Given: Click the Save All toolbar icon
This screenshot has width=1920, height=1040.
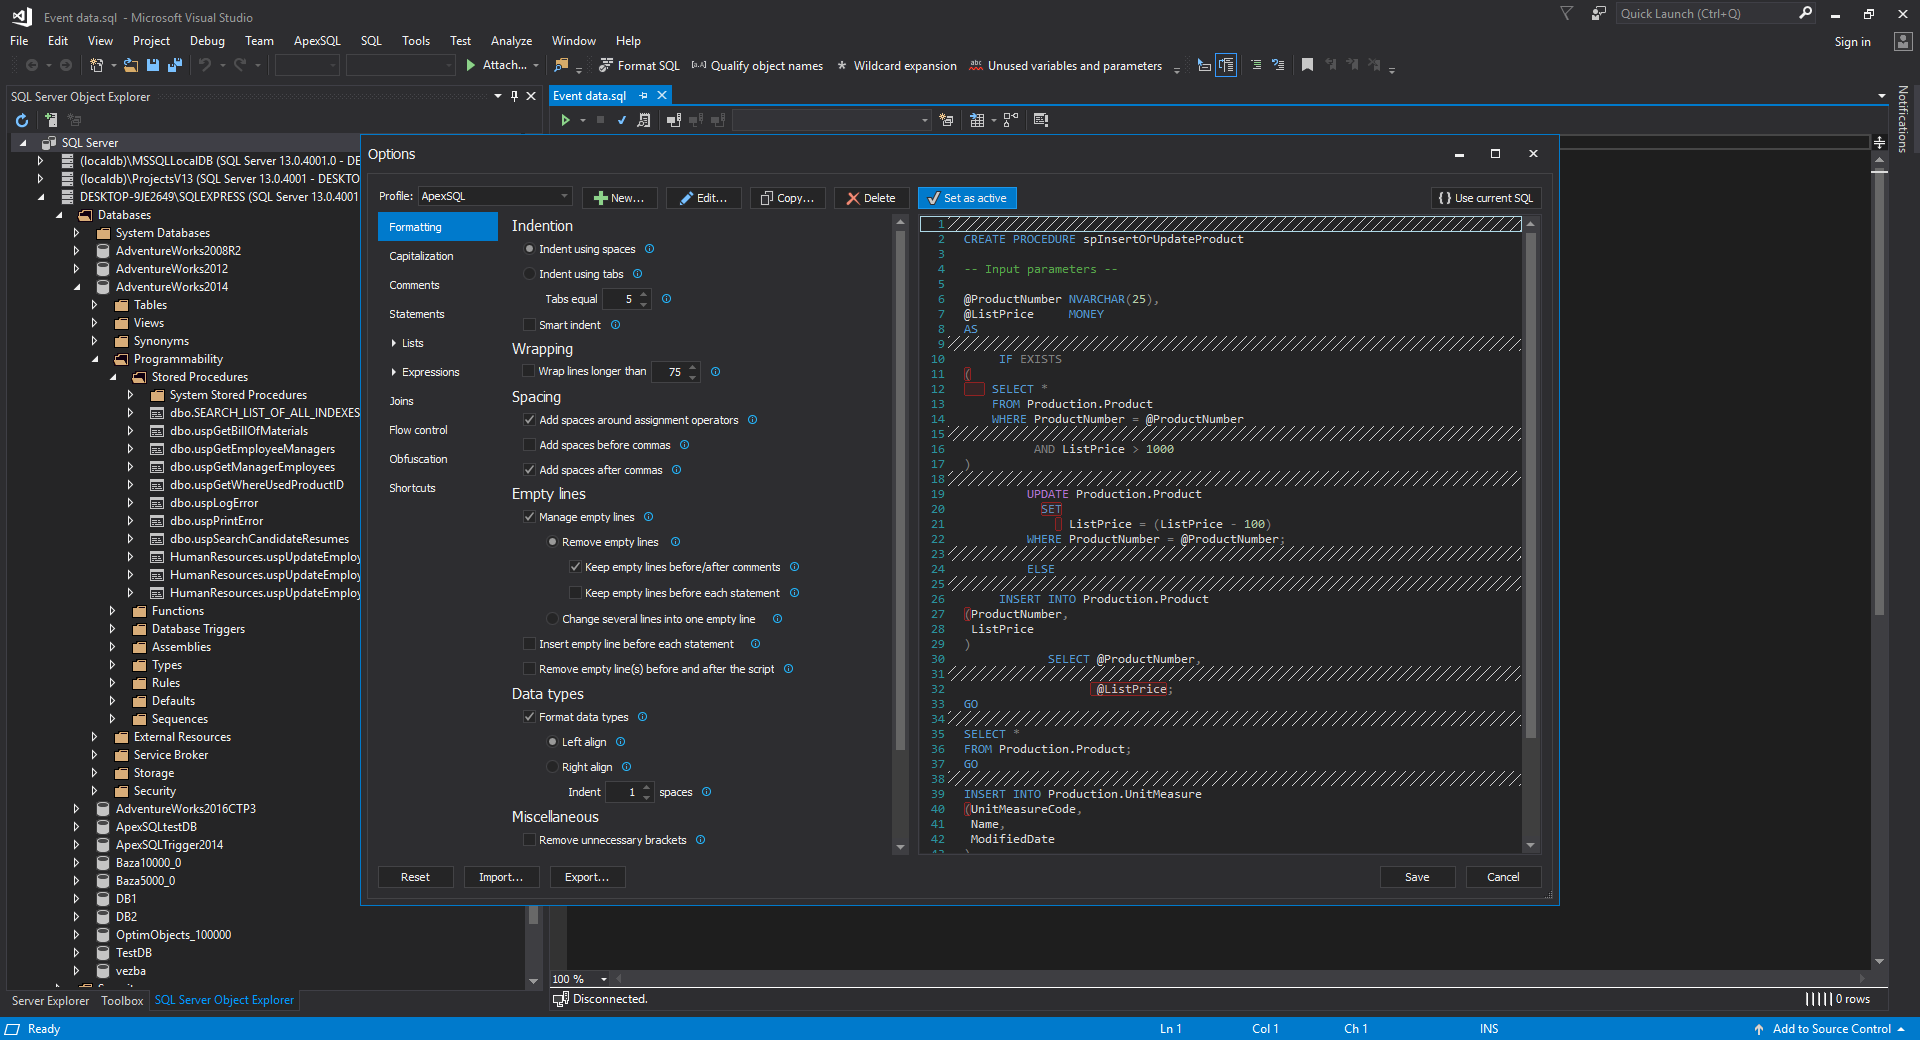Looking at the screenshot, I should click(174, 65).
